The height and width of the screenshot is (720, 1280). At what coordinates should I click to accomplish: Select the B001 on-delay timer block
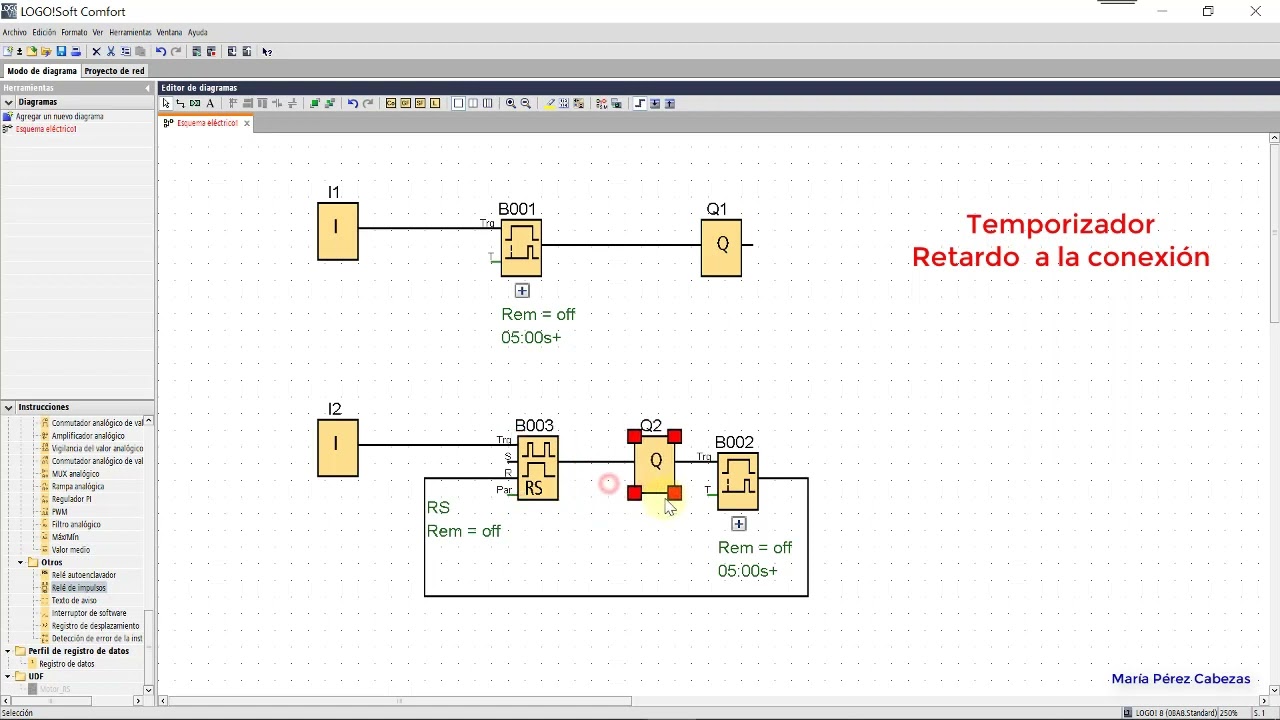(x=521, y=248)
